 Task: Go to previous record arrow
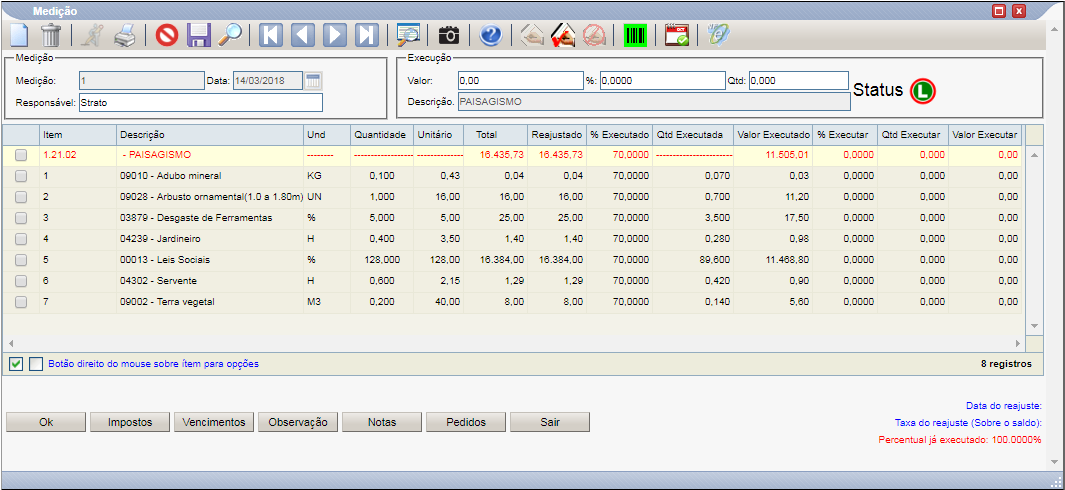303,35
